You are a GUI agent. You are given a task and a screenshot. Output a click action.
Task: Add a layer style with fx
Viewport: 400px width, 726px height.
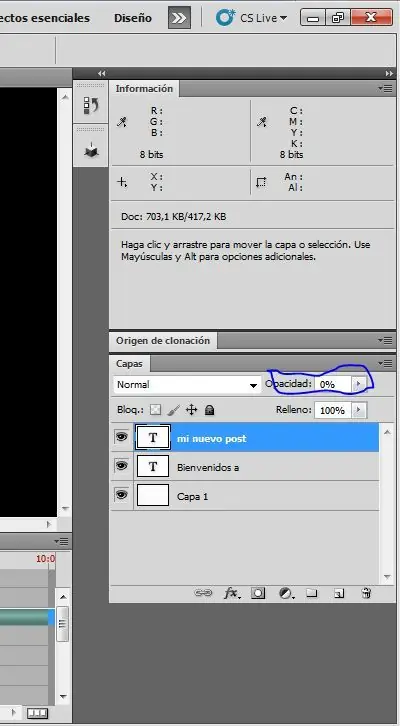pos(231,593)
